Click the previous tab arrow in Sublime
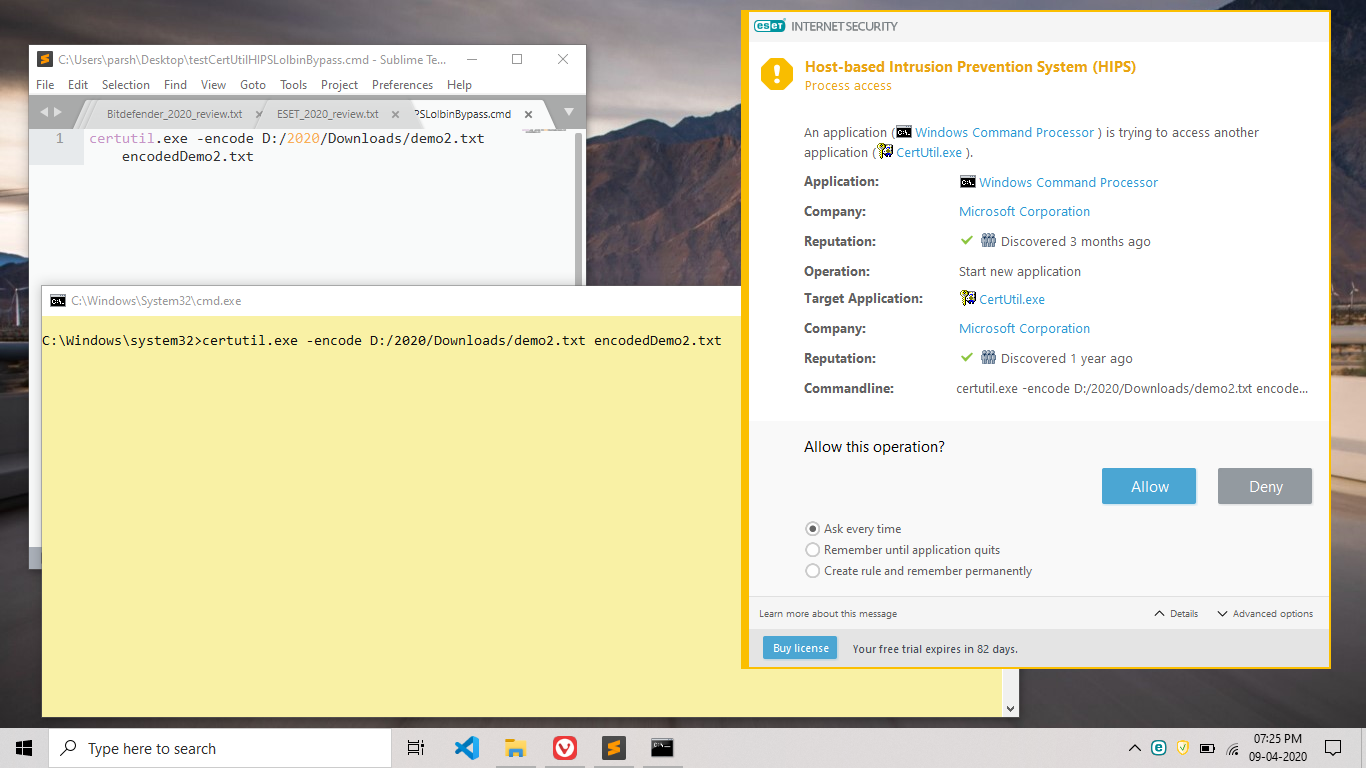Image resolution: width=1366 pixels, height=768 pixels. click(43, 112)
